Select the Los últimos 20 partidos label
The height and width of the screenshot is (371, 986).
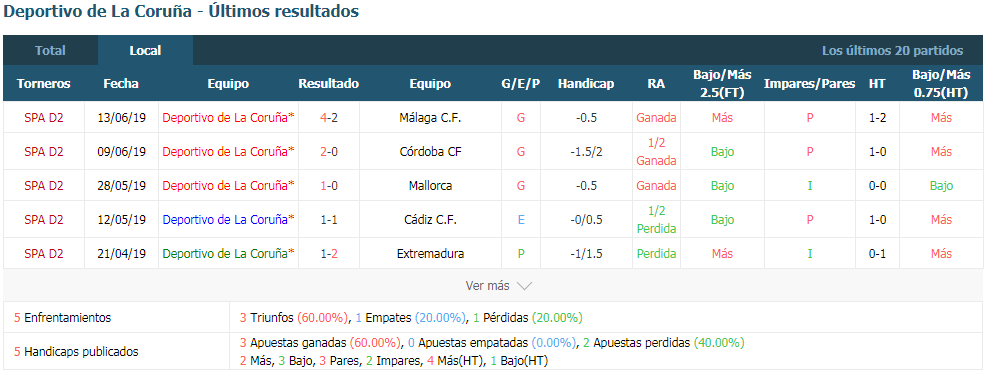pos(892,51)
